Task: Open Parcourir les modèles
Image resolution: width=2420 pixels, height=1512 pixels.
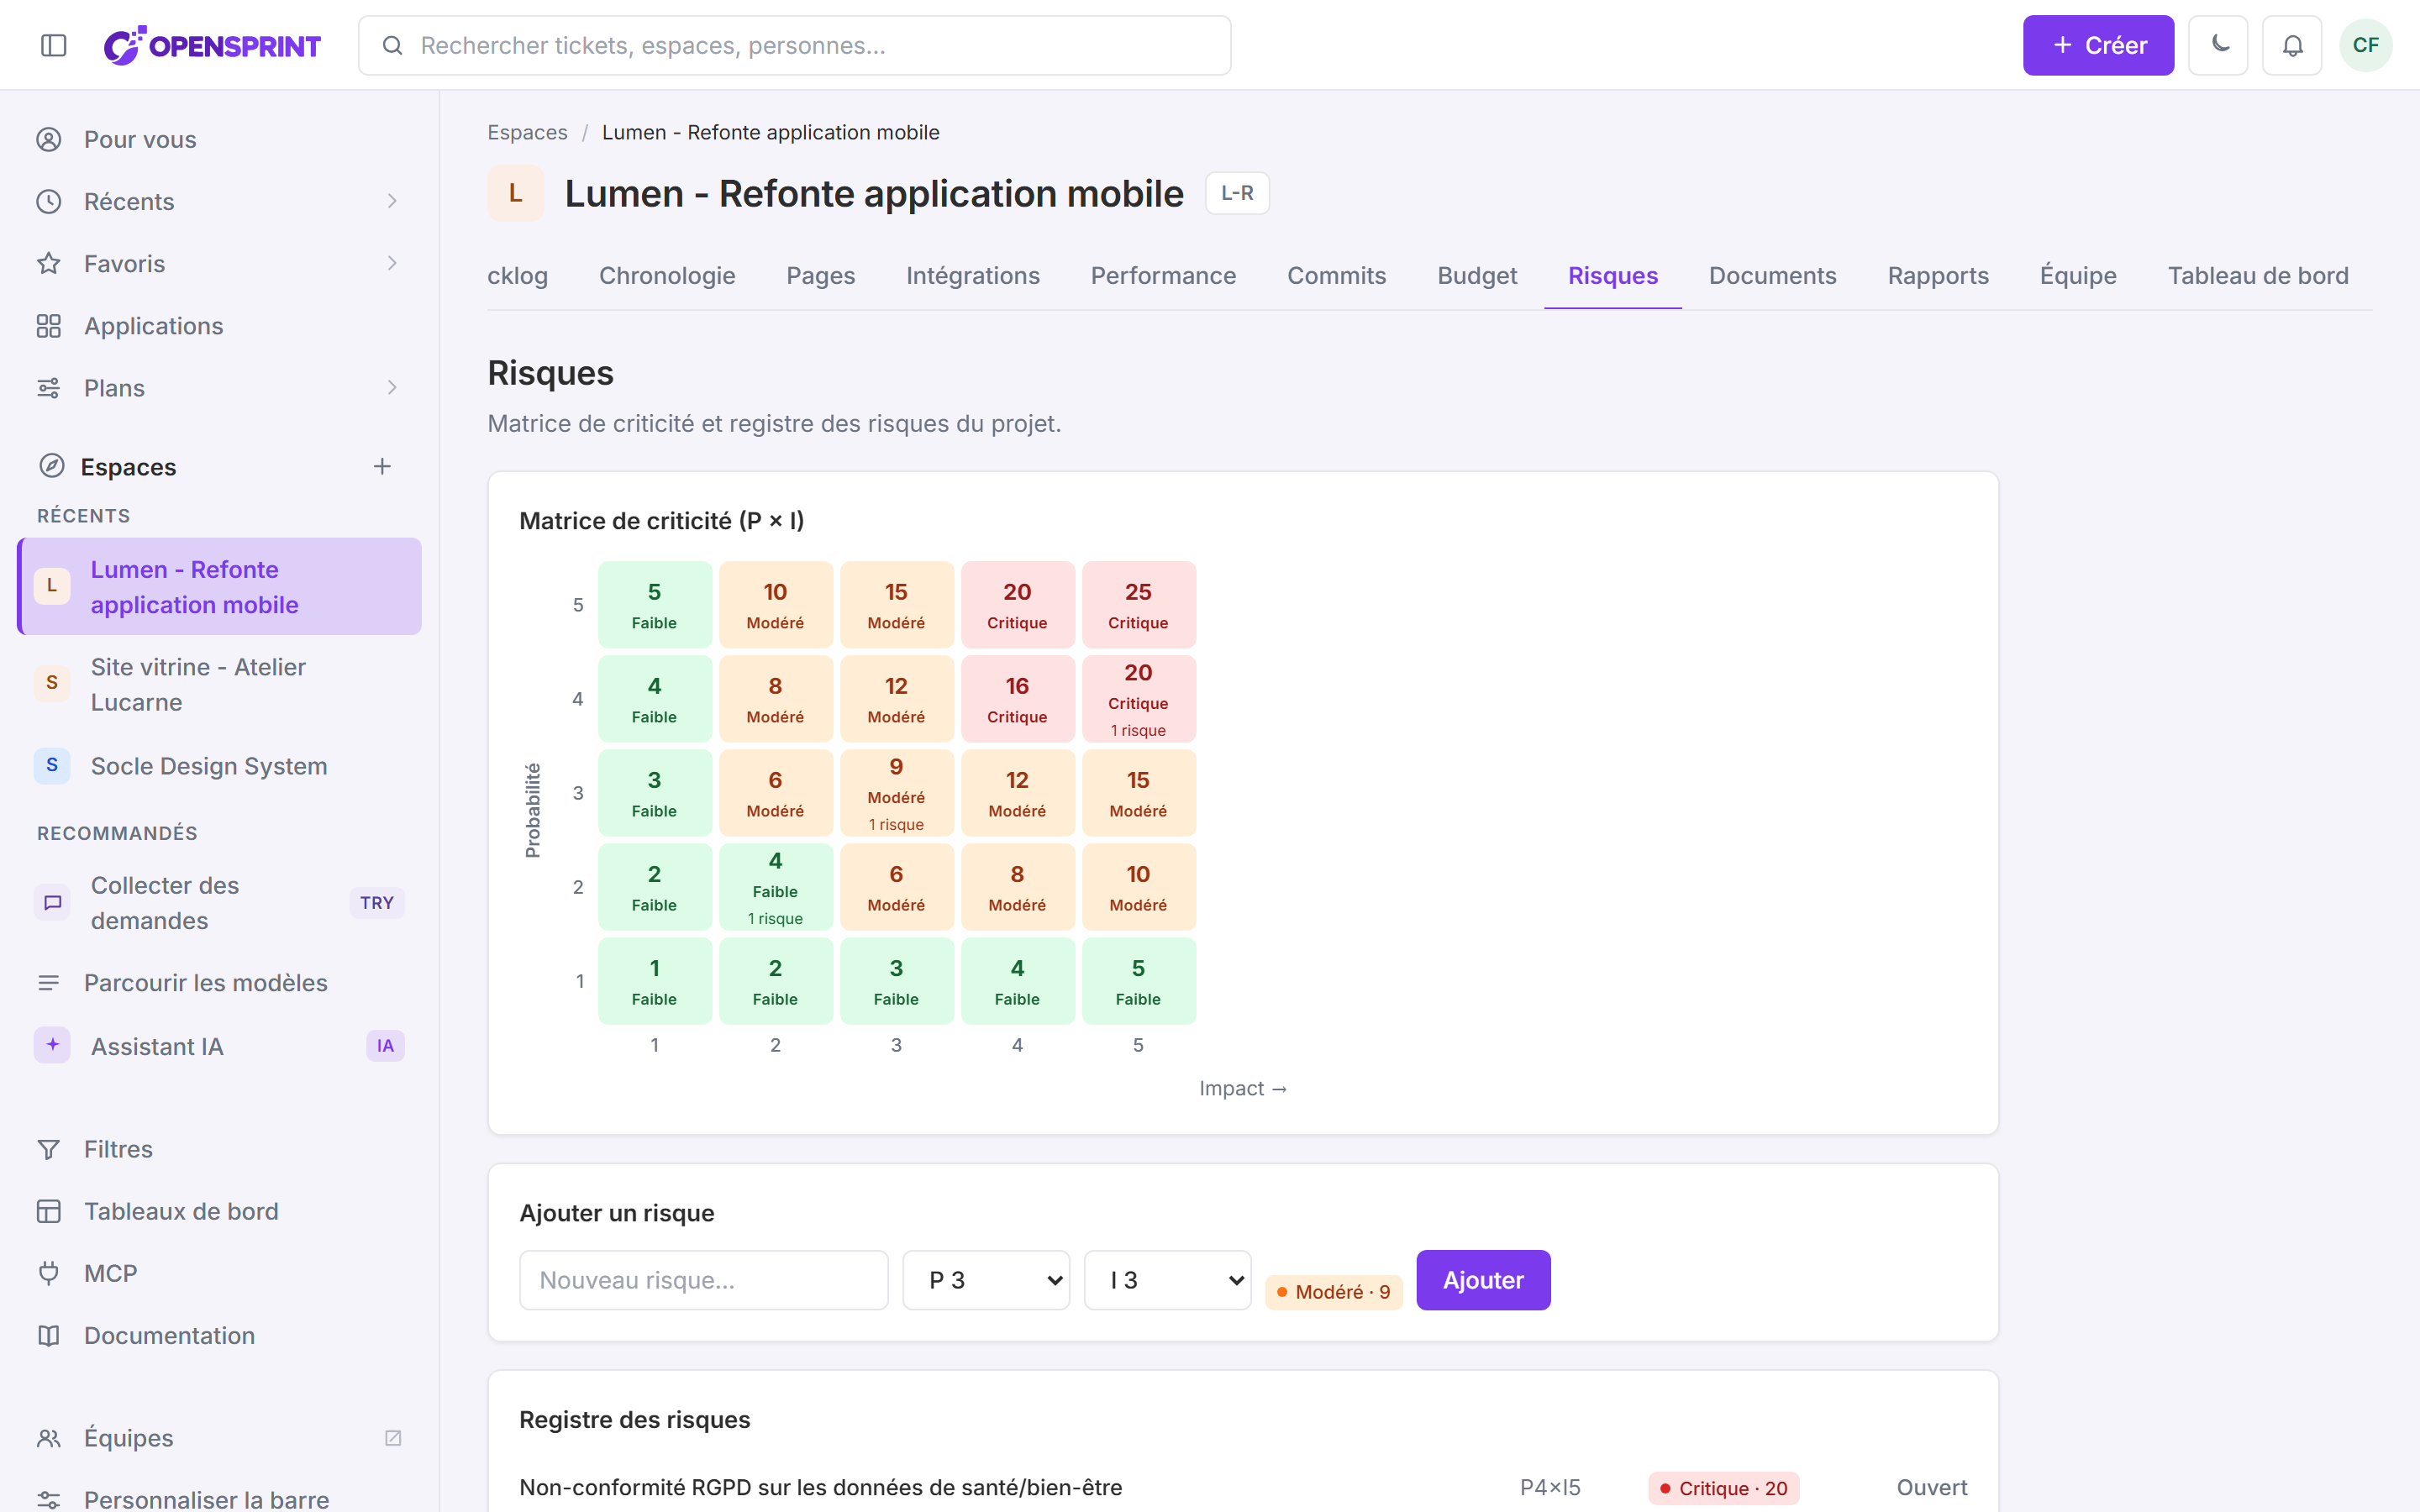Action: pos(219,982)
